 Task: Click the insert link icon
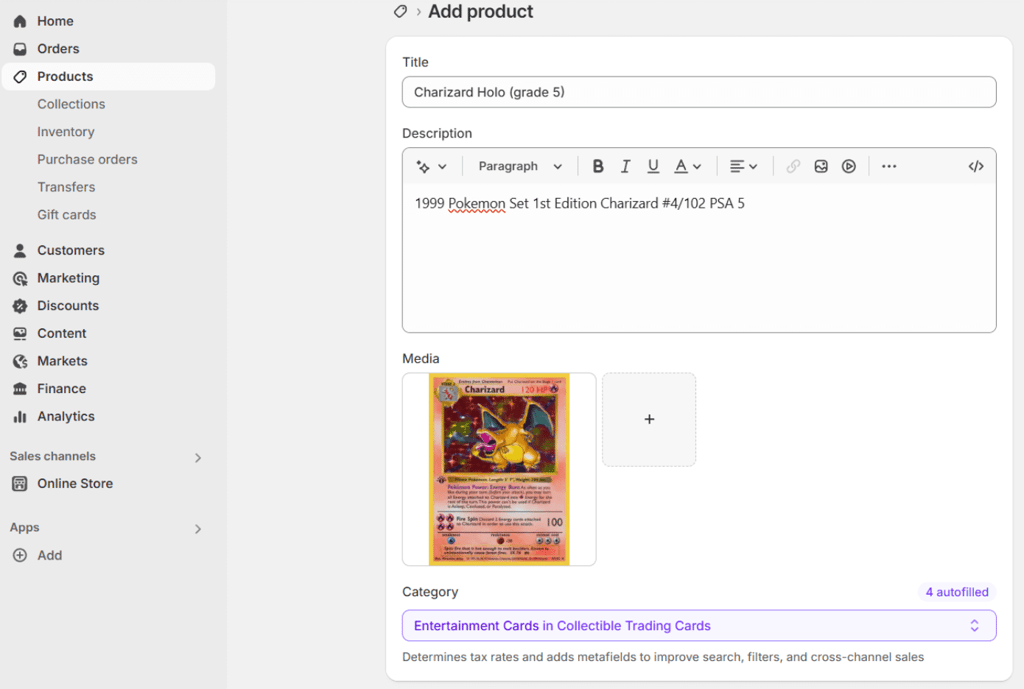point(793,167)
